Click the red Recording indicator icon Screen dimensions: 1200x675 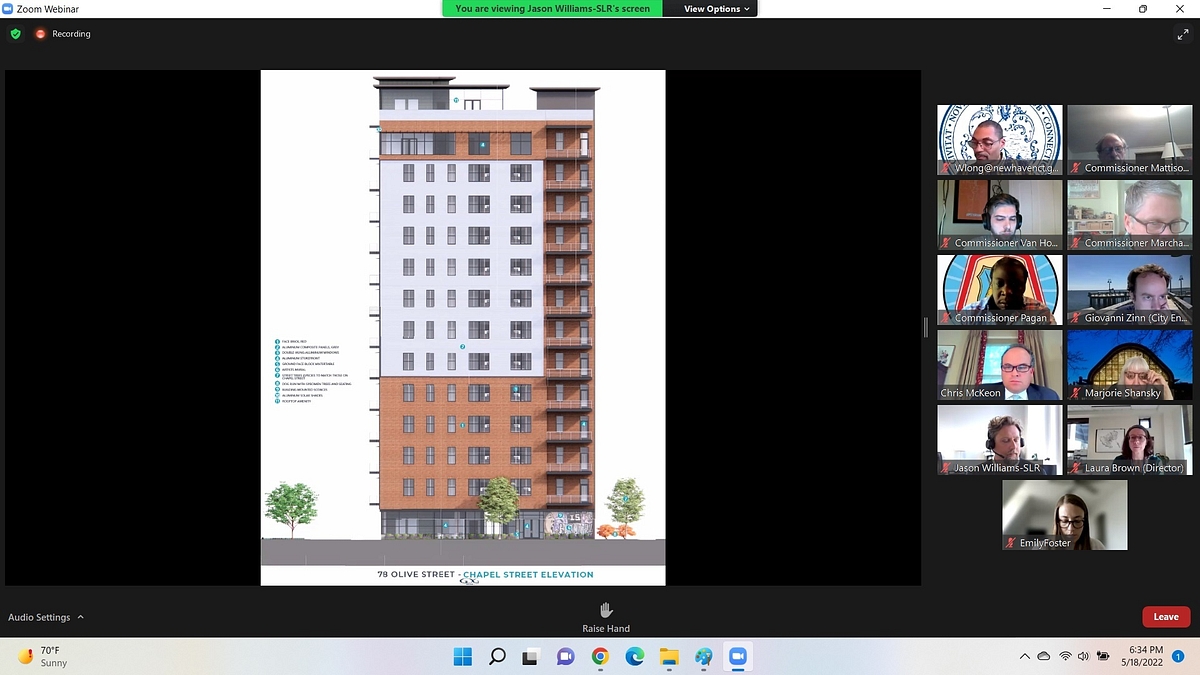click(x=41, y=34)
